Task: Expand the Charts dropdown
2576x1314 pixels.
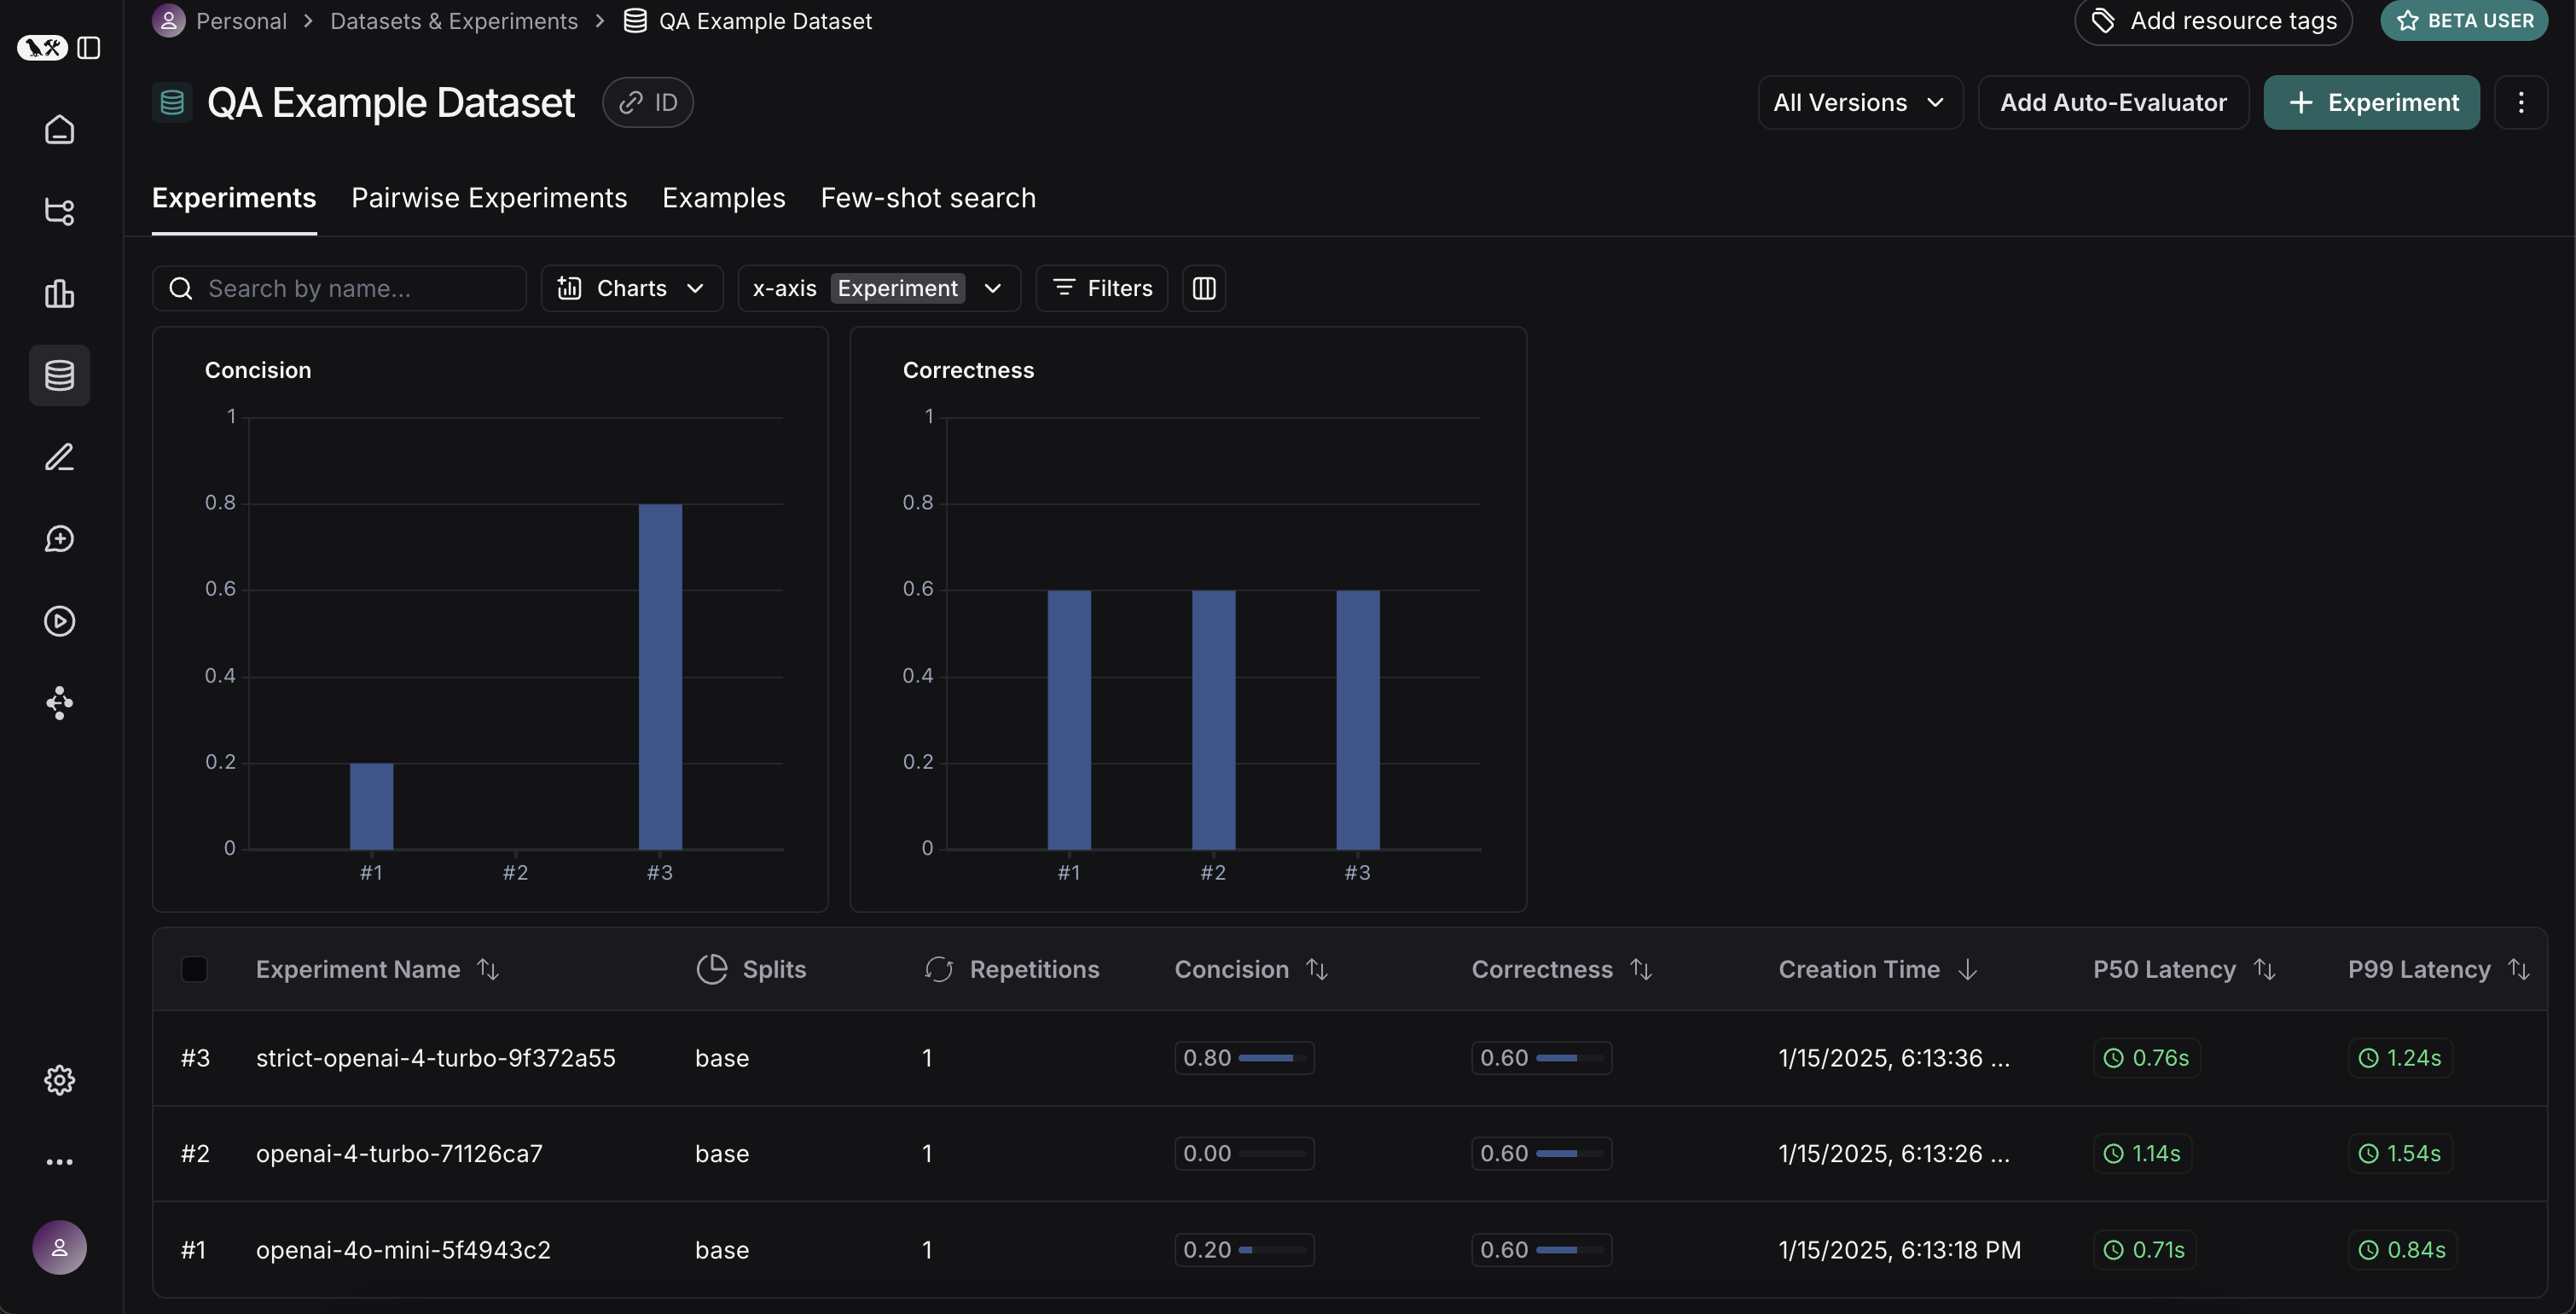Action: 631,288
